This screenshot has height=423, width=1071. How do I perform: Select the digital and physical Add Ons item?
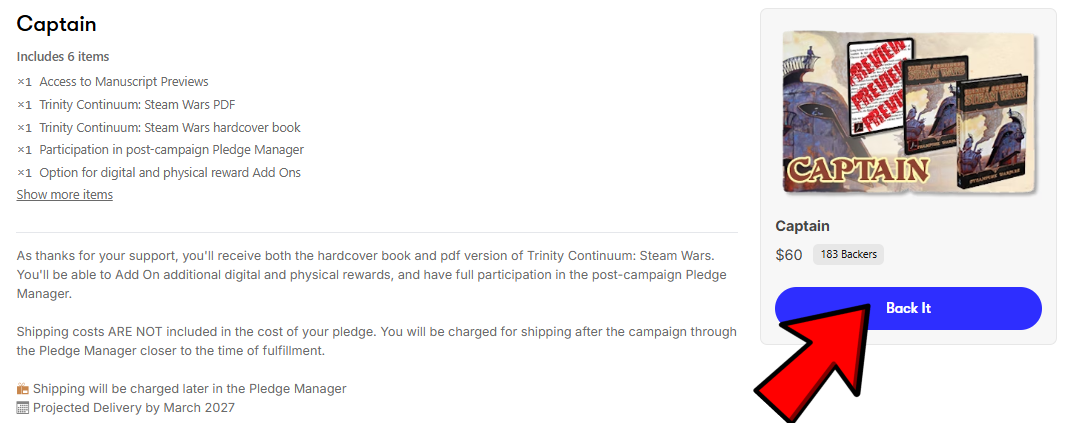tap(170, 173)
